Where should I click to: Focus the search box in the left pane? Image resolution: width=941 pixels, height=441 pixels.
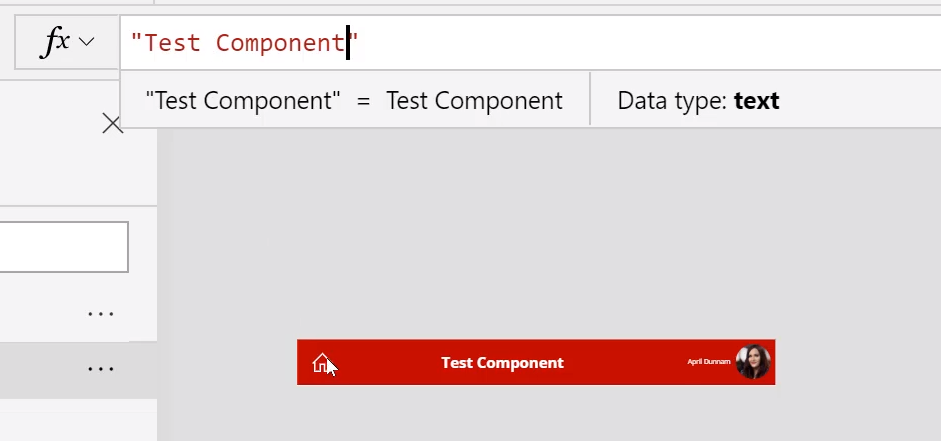(64, 247)
